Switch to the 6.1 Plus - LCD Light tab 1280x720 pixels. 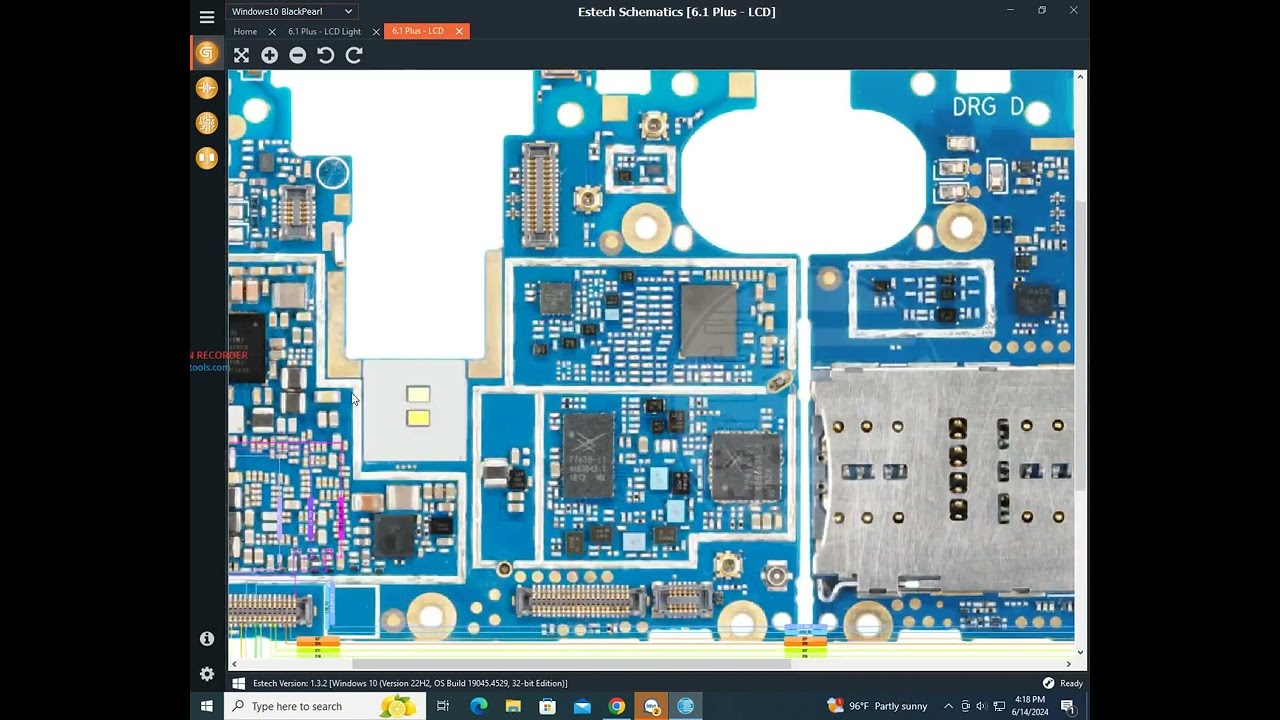pos(324,31)
